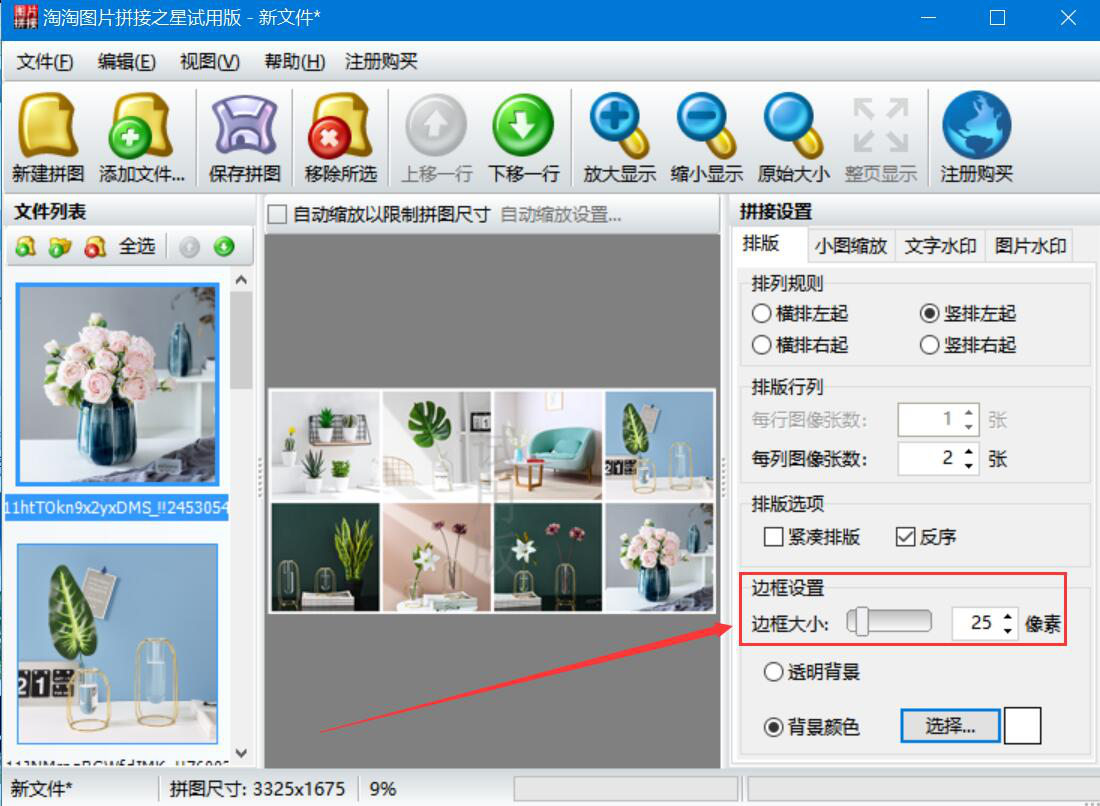Open the 文件(F) menu
The width and height of the screenshot is (1100, 806).
tap(44, 62)
